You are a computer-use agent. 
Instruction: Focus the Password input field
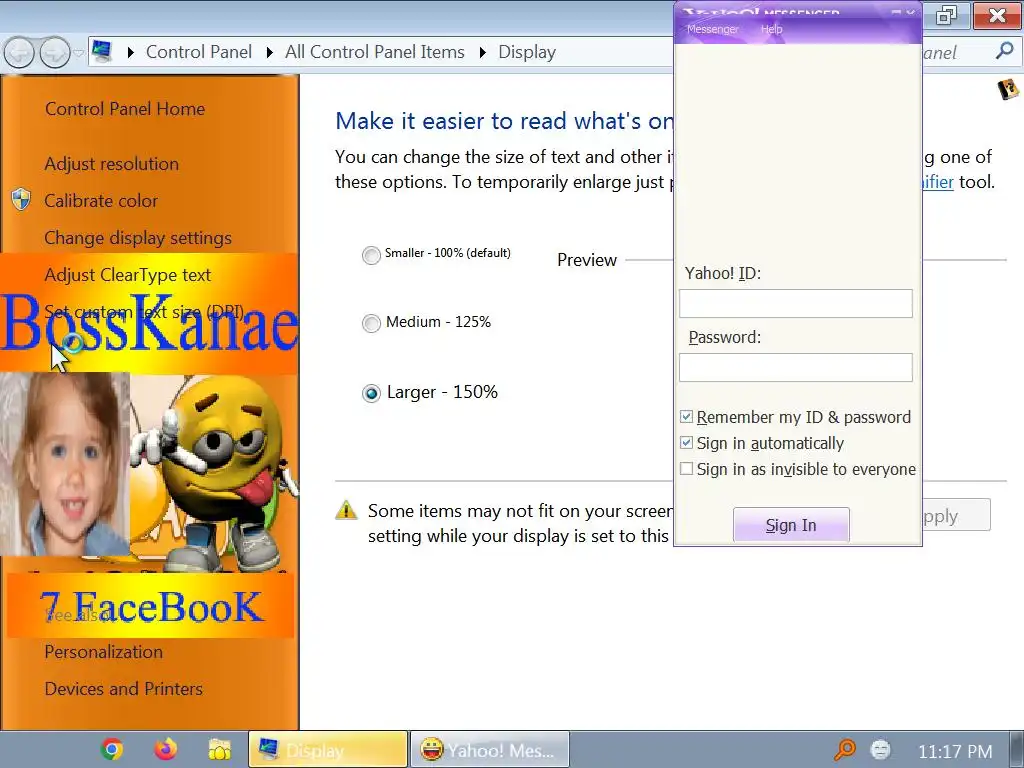pyautogui.click(x=795, y=368)
